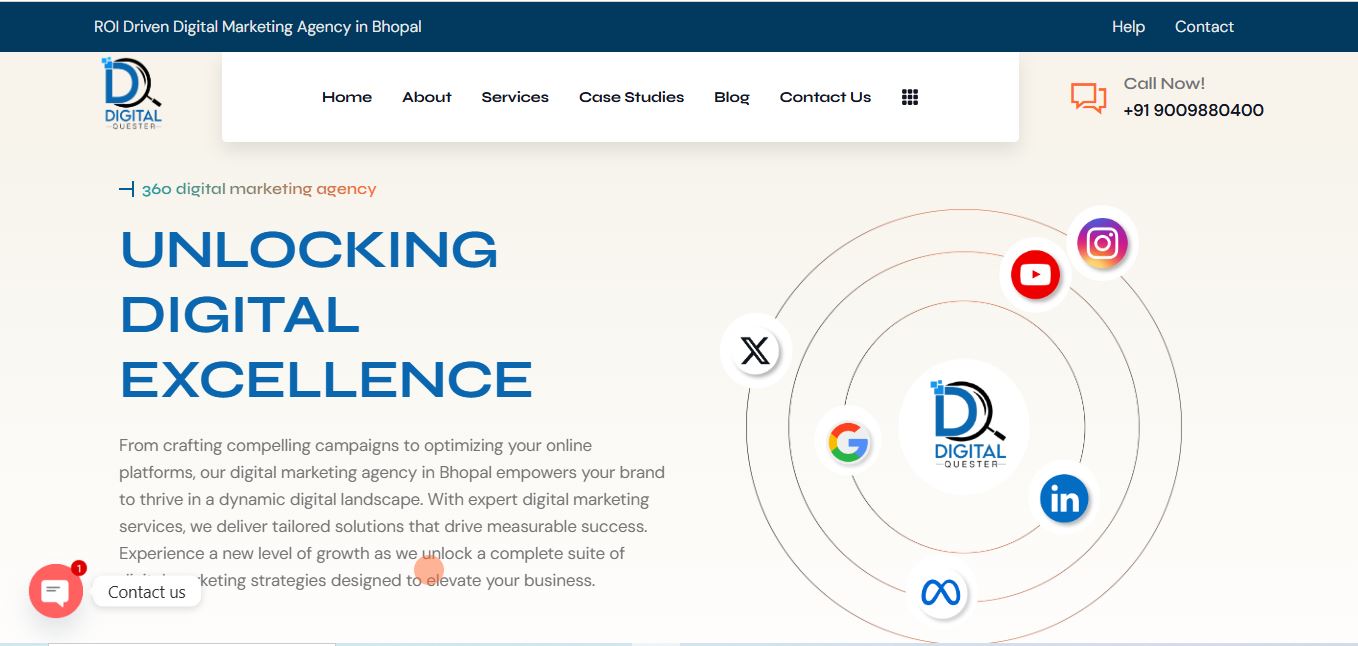Click the Instagram icon in the orbit graphic

click(x=1102, y=243)
